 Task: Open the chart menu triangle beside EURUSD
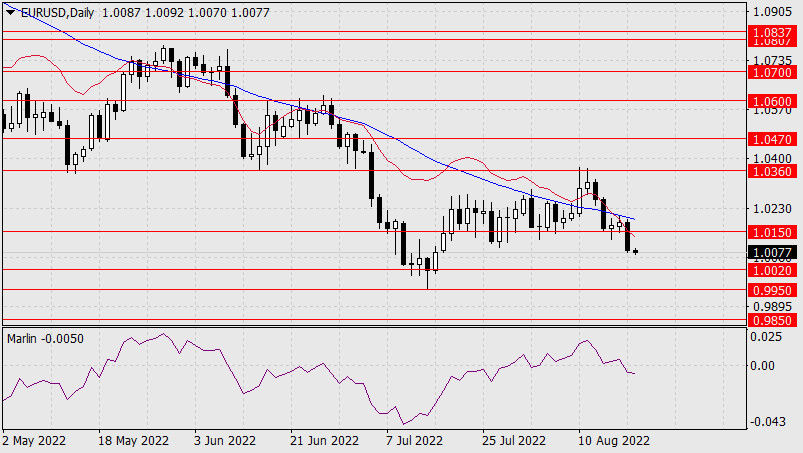(x=10, y=13)
